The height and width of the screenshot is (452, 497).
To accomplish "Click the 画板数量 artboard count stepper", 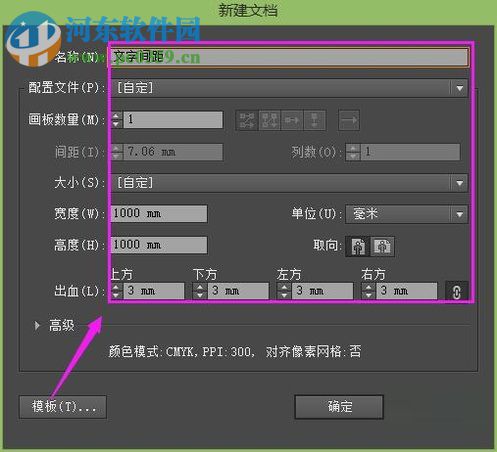I will pos(117,120).
